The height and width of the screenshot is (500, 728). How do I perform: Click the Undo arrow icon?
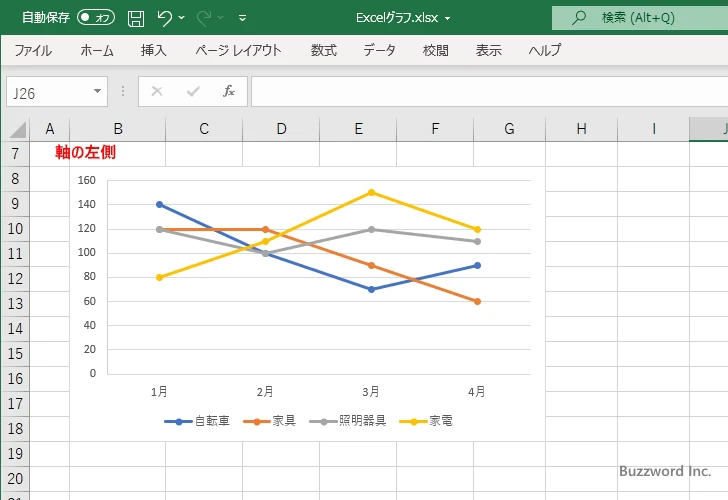tap(164, 18)
